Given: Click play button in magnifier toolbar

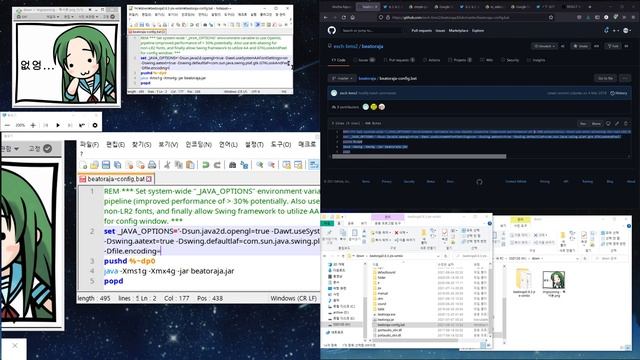Looking at the screenshot, I should coord(58,125).
